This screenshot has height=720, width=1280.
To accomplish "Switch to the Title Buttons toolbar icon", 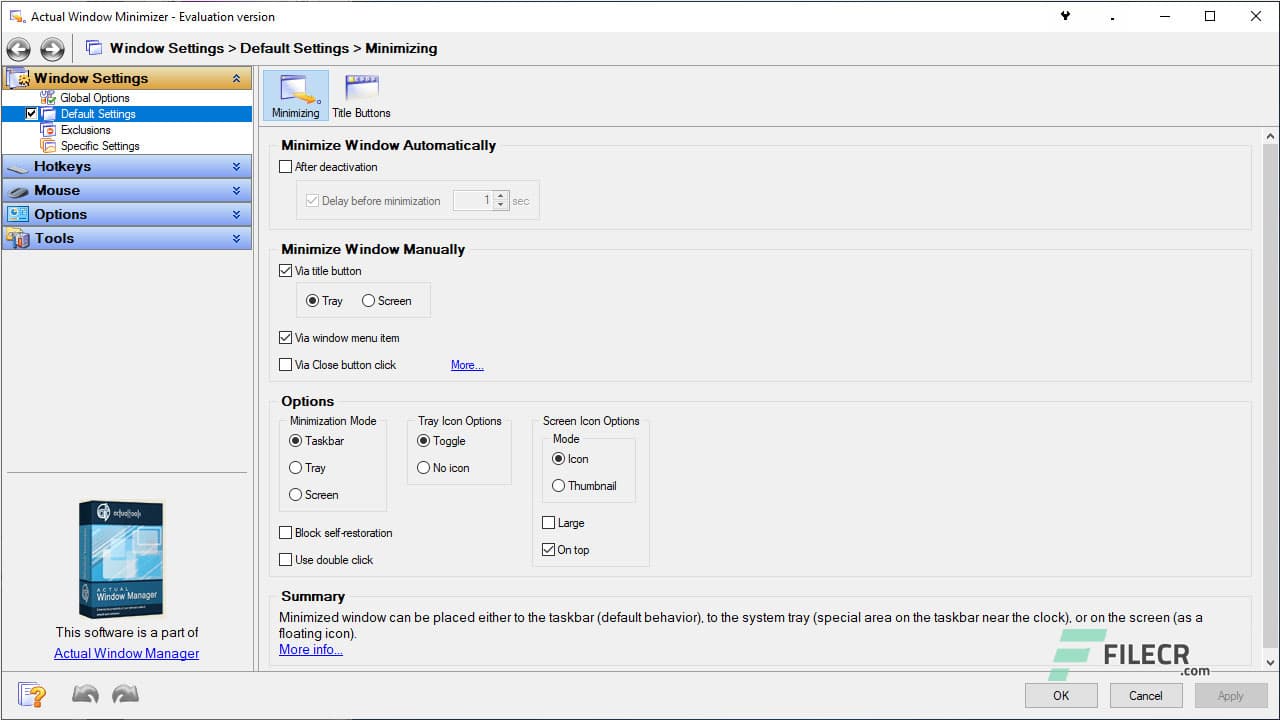I will (361, 95).
